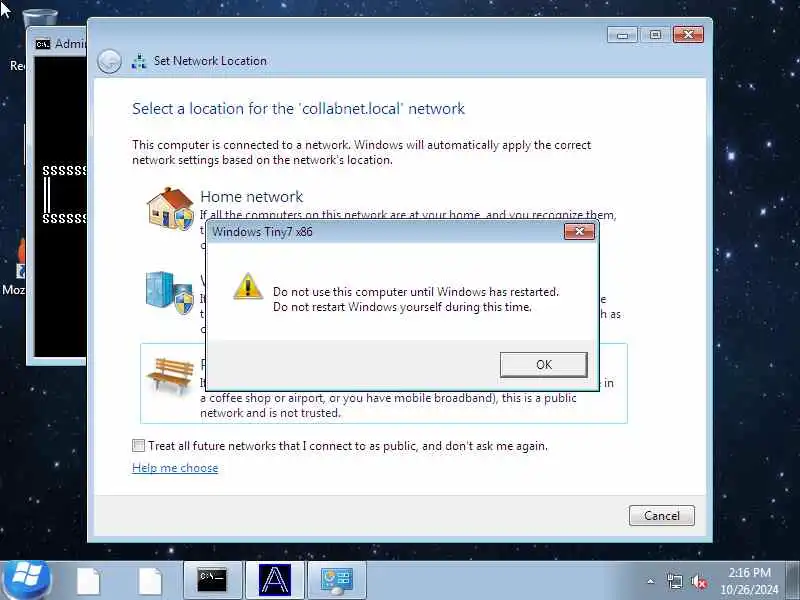Click the Home network heading text
Screen dimensions: 800x600
pyautogui.click(x=252, y=196)
